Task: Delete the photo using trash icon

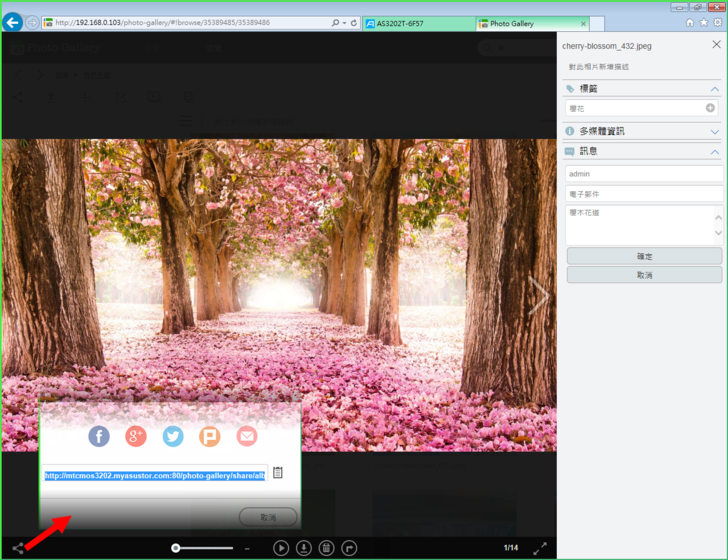Action: pyautogui.click(x=326, y=548)
